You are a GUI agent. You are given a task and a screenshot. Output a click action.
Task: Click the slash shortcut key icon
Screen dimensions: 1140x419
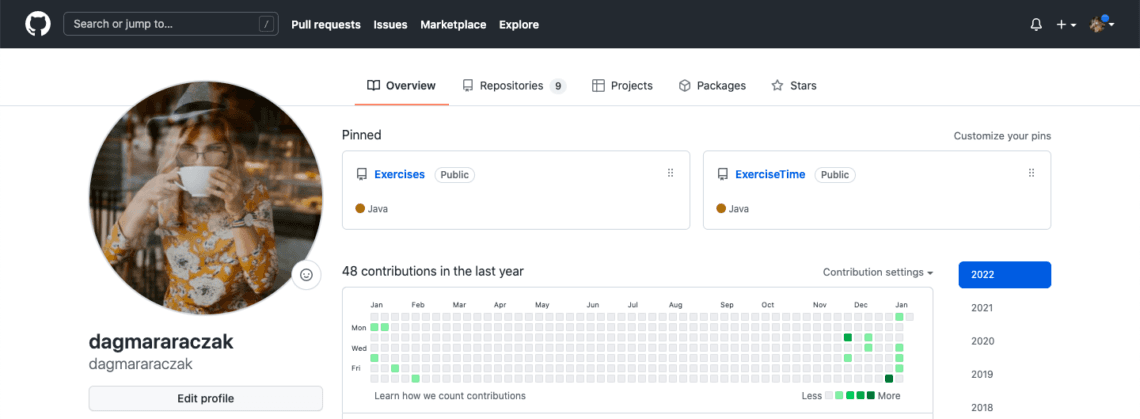(x=267, y=24)
